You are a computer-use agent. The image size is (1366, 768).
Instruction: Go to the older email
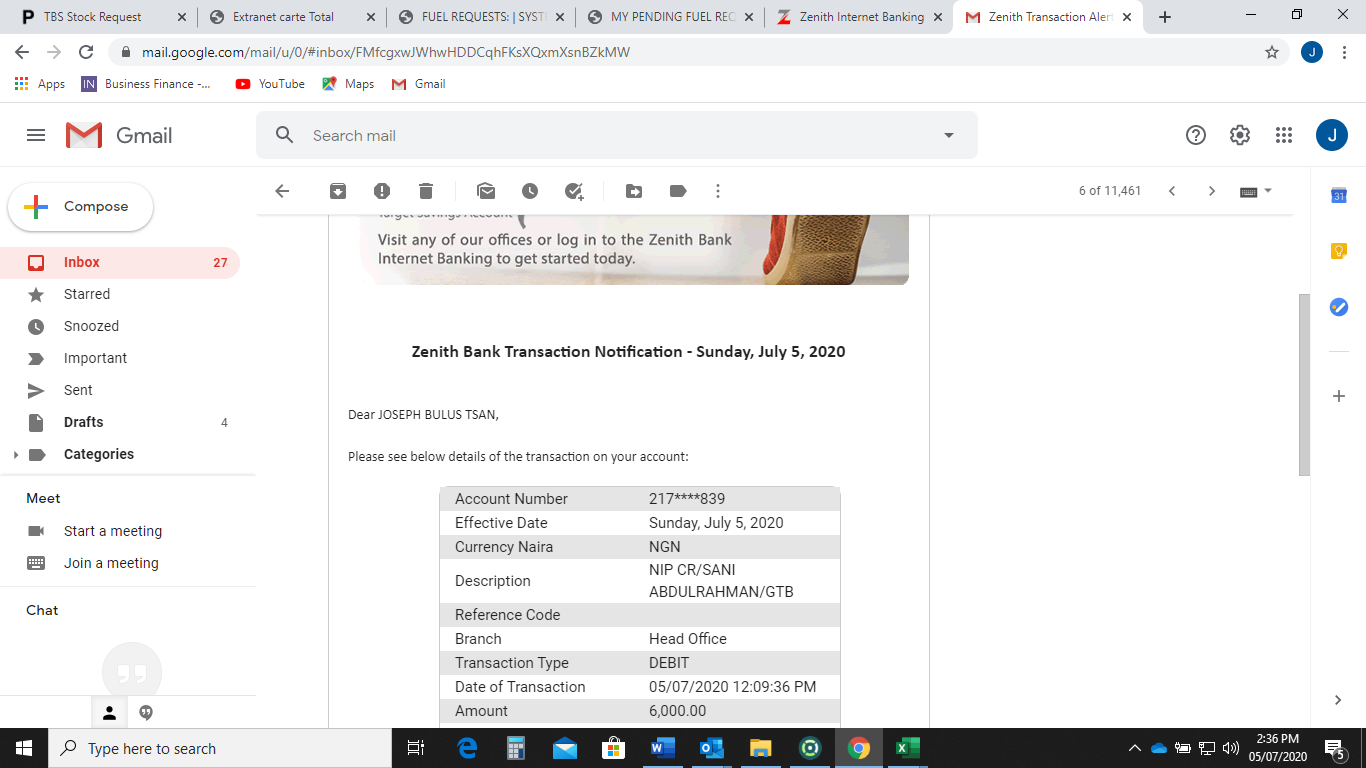coord(1212,191)
